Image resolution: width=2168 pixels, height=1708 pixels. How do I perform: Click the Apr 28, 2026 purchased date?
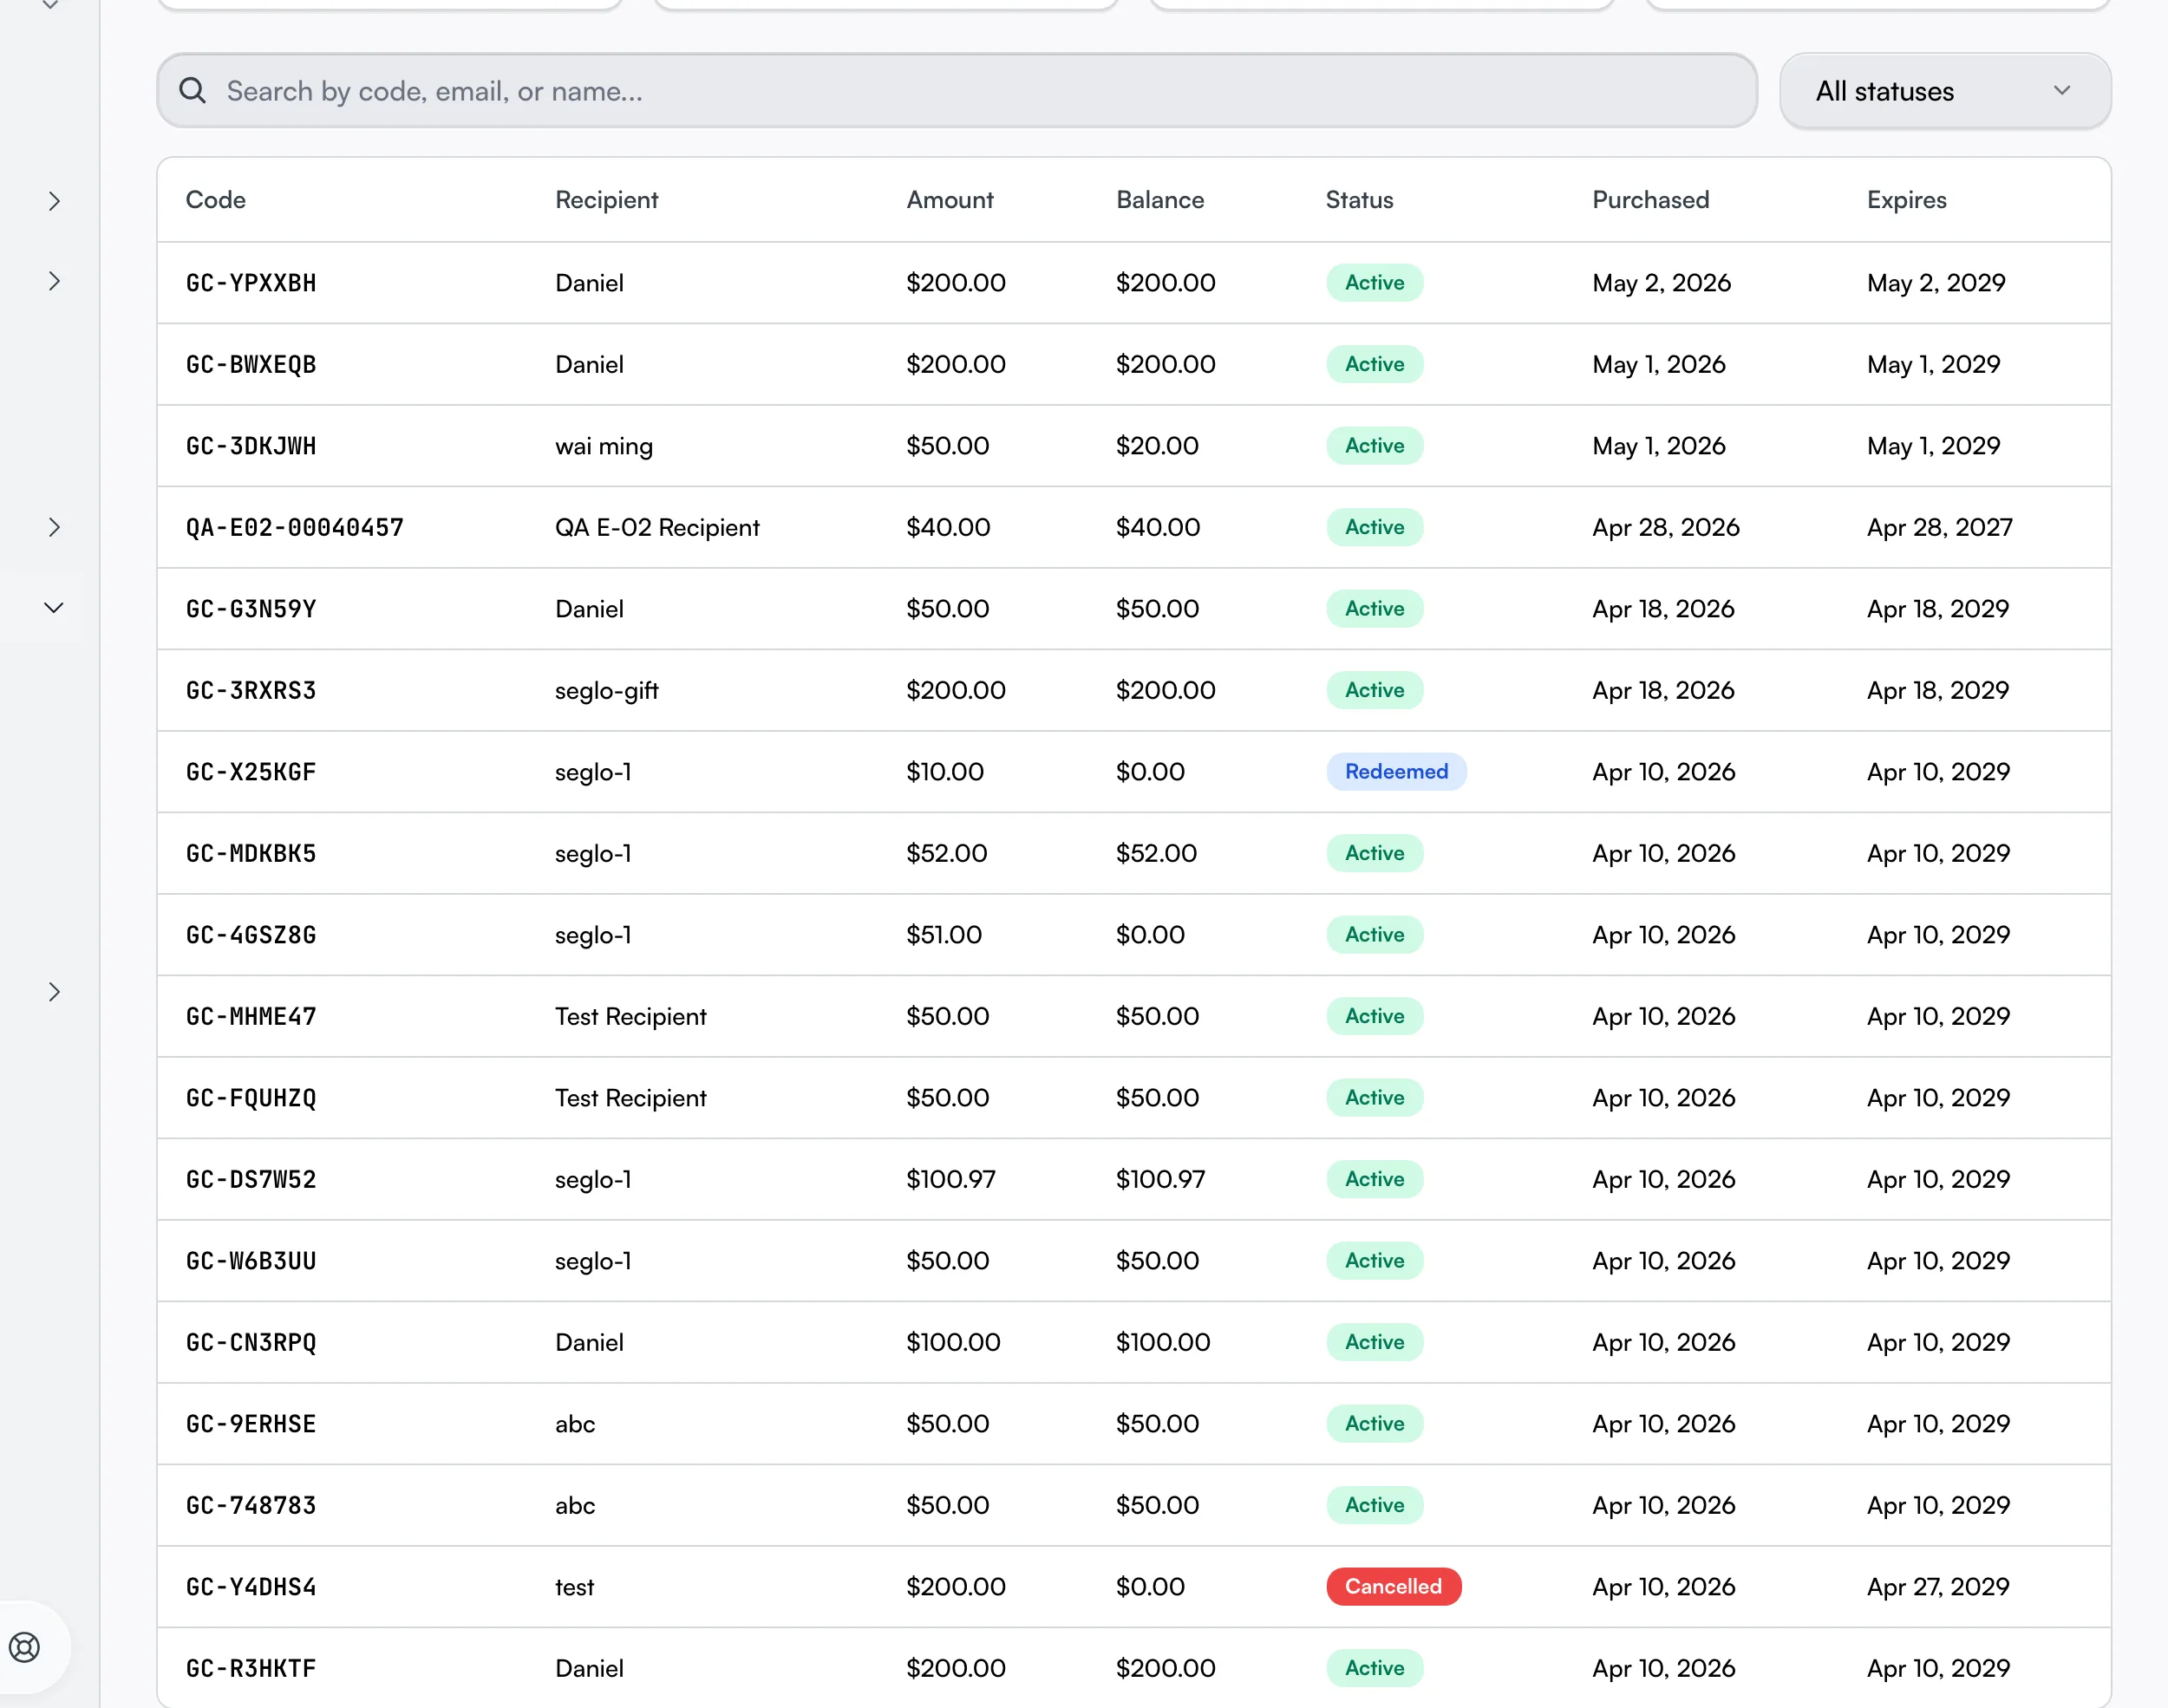[1666, 527]
